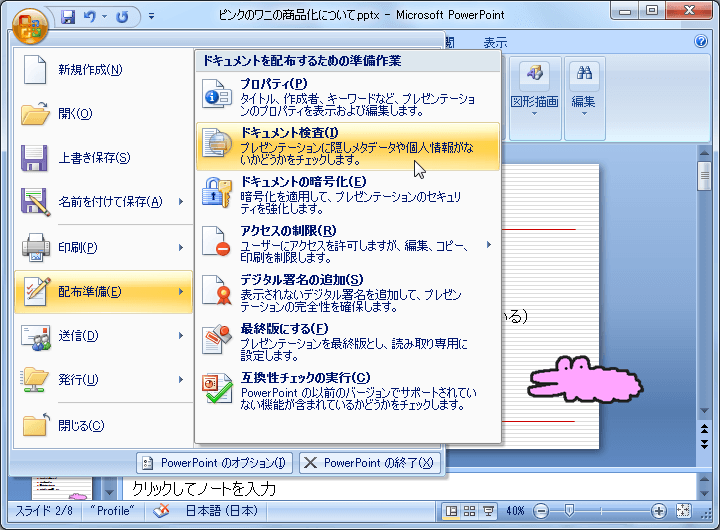
Task: Click the zoom slider handle
Action: pos(569,511)
